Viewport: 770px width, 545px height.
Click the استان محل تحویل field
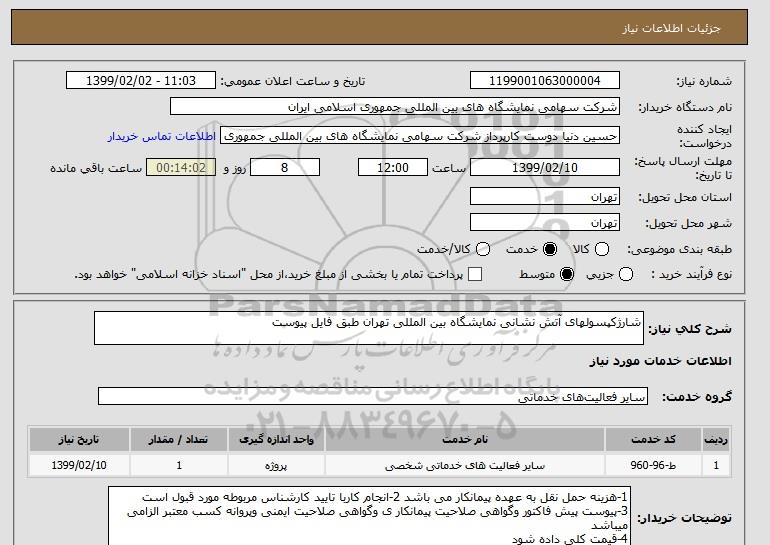[x=545, y=196]
